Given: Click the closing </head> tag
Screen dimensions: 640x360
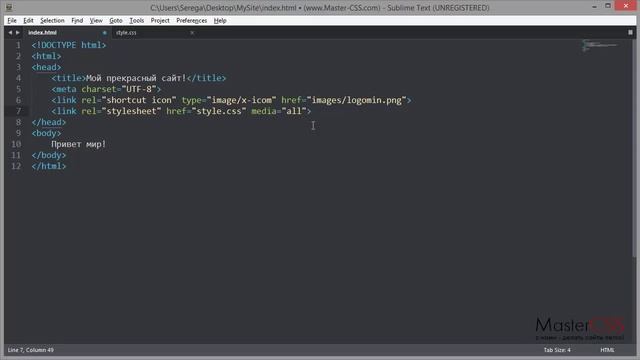Looking at the screenshot, I should coord(49,122).
